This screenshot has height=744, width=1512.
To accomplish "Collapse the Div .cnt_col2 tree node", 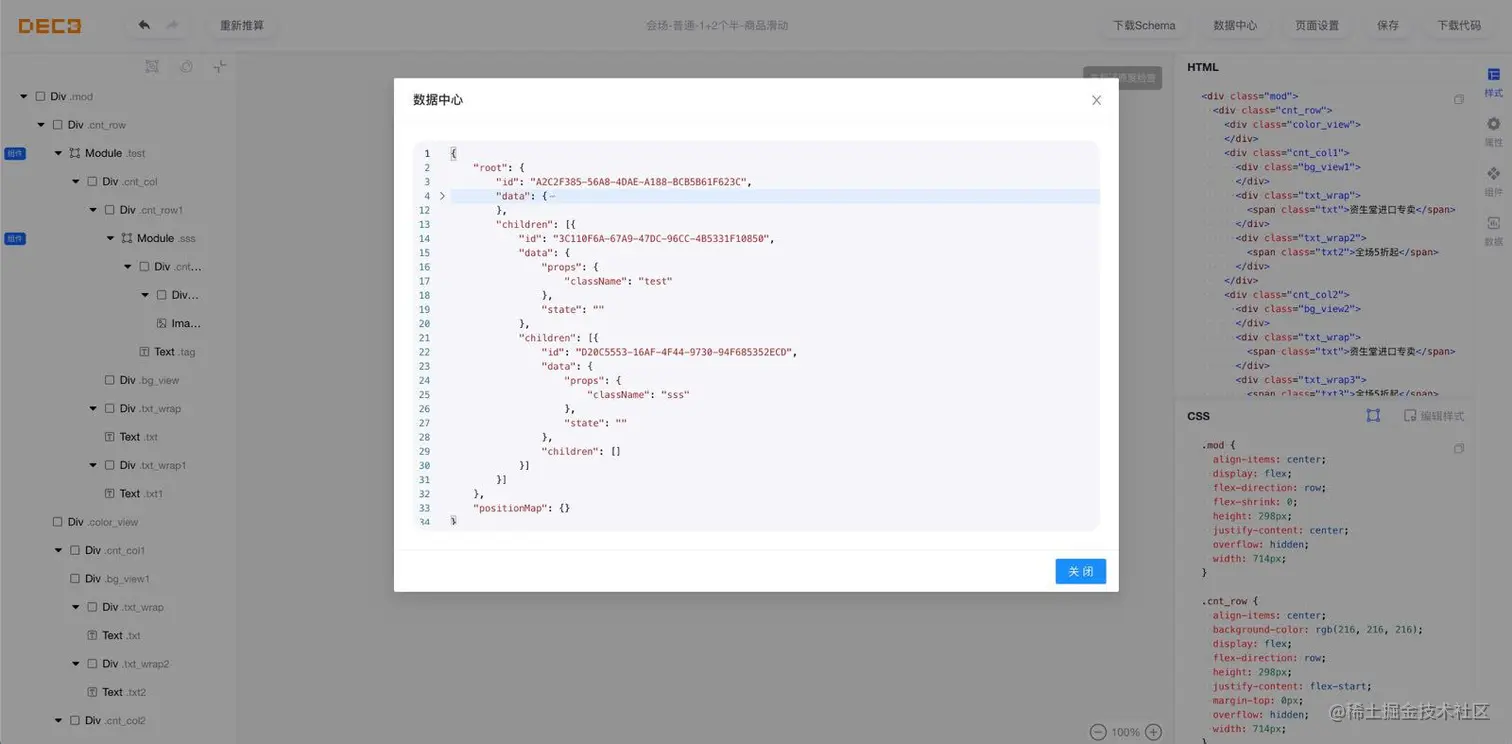I will tap(58, 720).
